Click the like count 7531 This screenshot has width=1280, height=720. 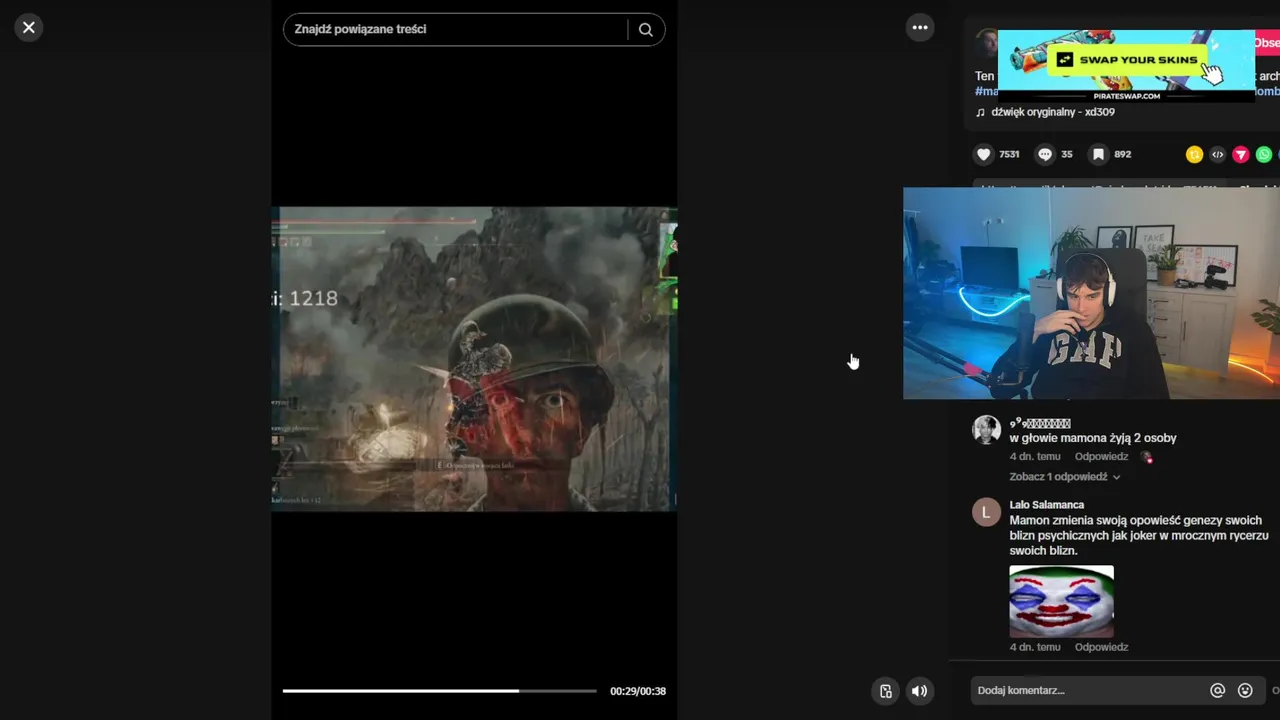(1009, 154)
